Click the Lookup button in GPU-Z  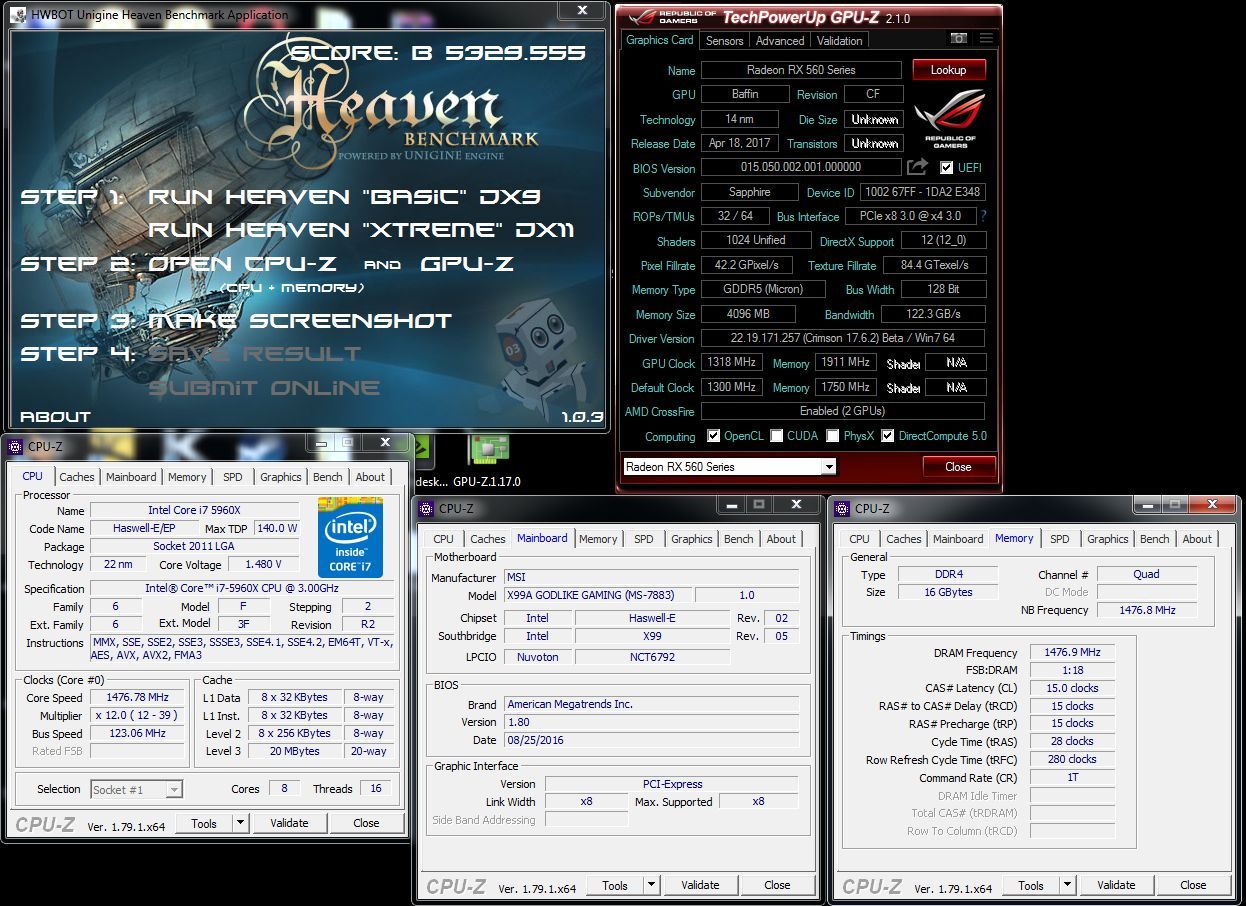tap(948, 70)
